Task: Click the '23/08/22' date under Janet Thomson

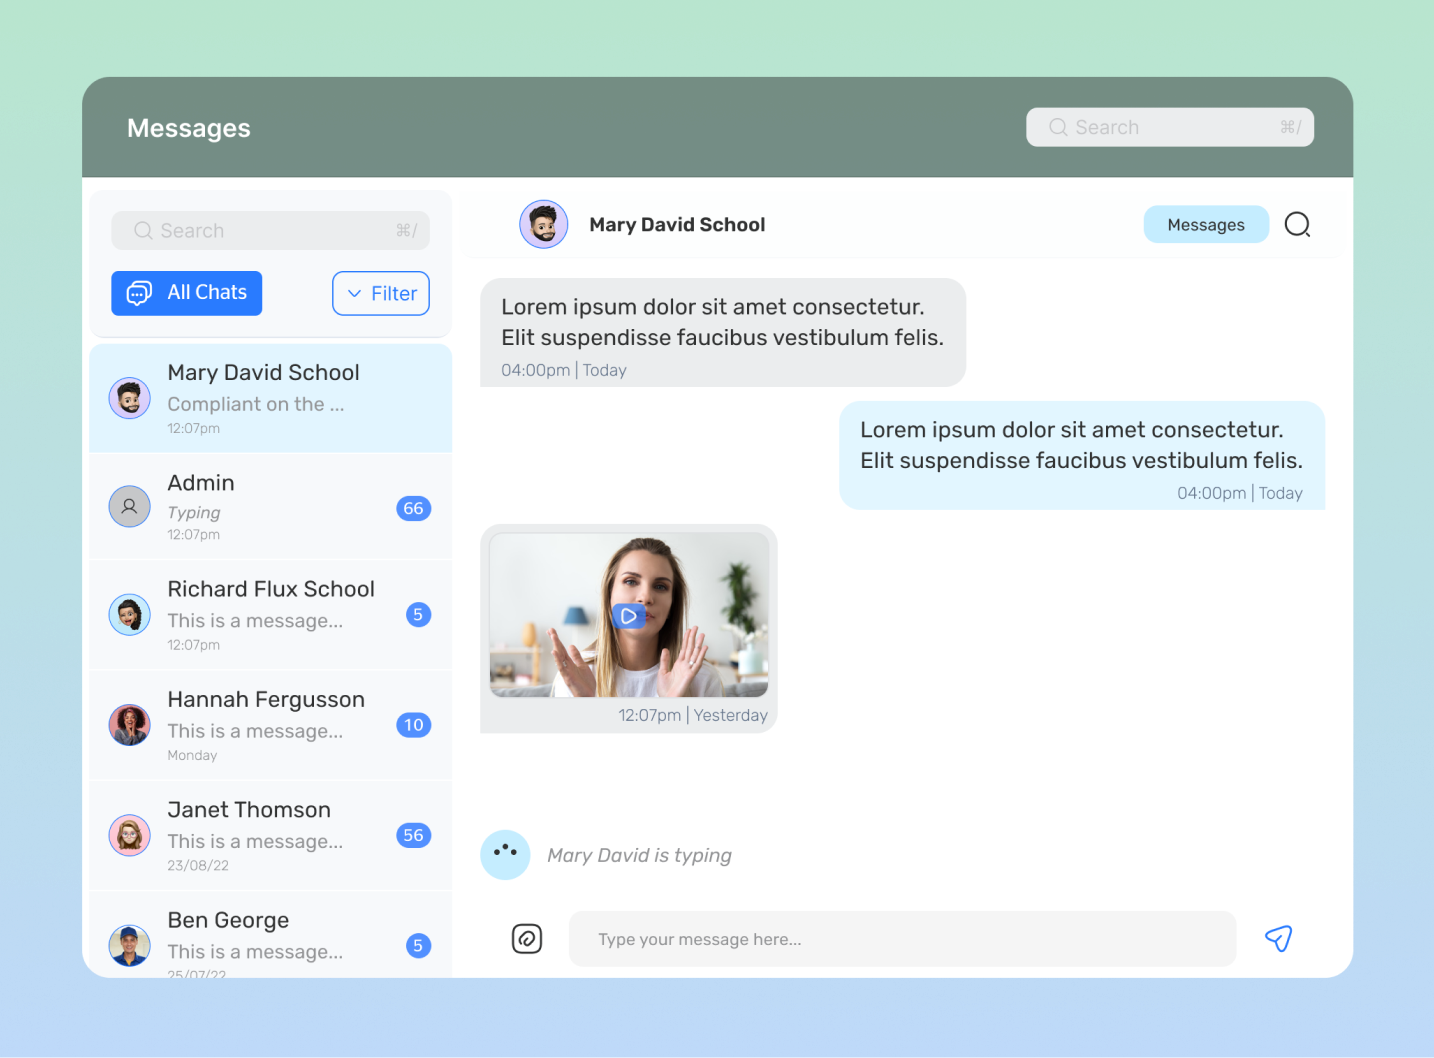Action: coord(198,865)
